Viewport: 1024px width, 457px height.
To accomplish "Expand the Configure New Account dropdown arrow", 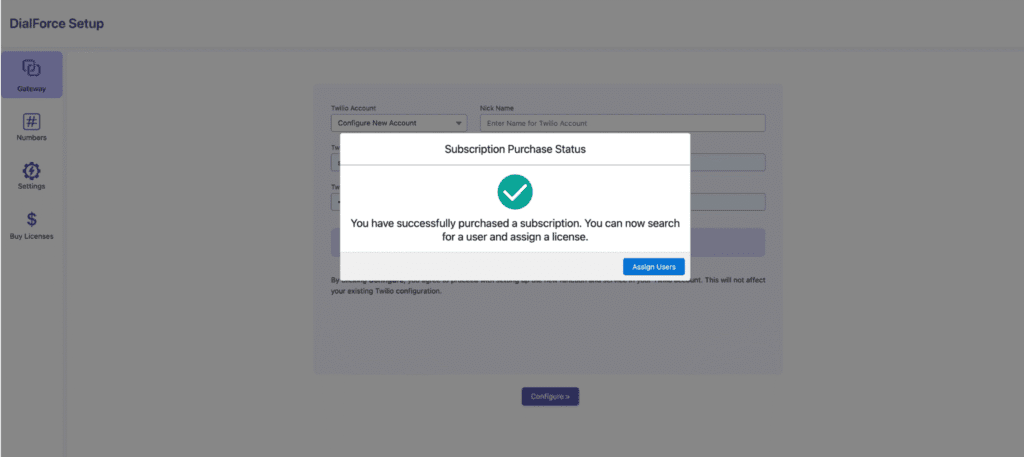I will (459, 123).
